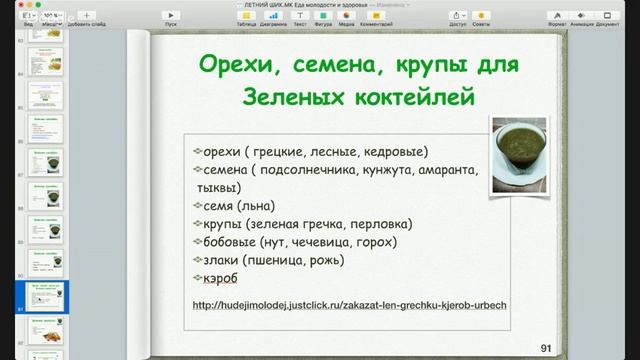Select slide 92 thumbnail in navigator
Image resolution: width=640 pixels, height=360 pixels.
click(46, 331)
